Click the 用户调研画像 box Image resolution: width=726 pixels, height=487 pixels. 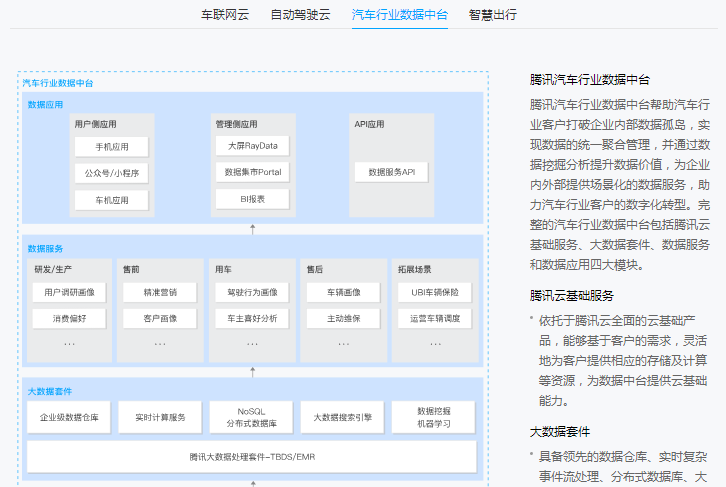pyautogui.click(x=69, y=292)
